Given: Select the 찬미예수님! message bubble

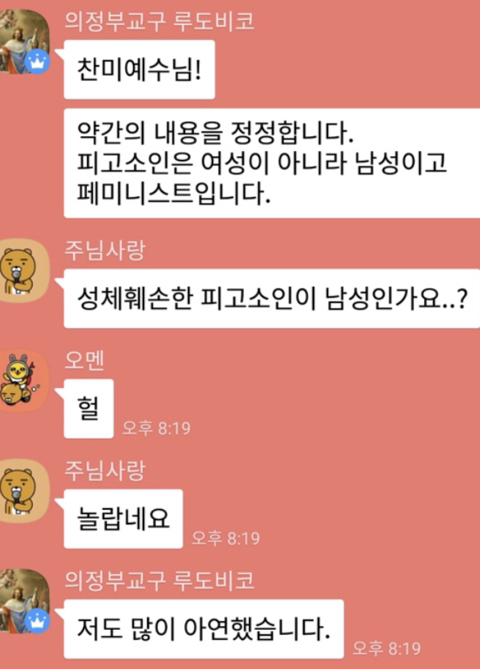Looking at the screenshot, I should point(139,70).
